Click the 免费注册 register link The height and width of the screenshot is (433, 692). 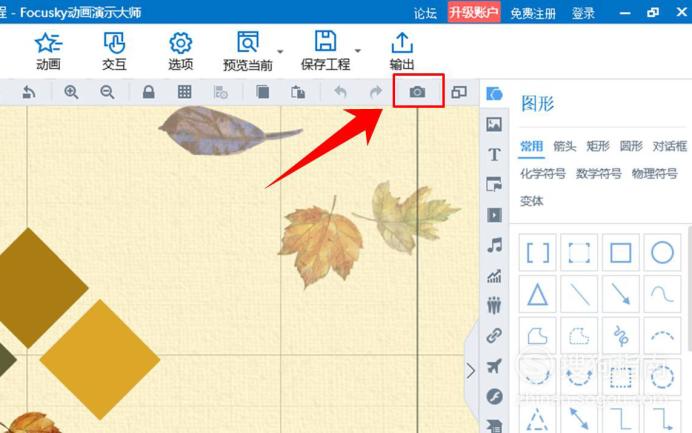tap(533, 13)
